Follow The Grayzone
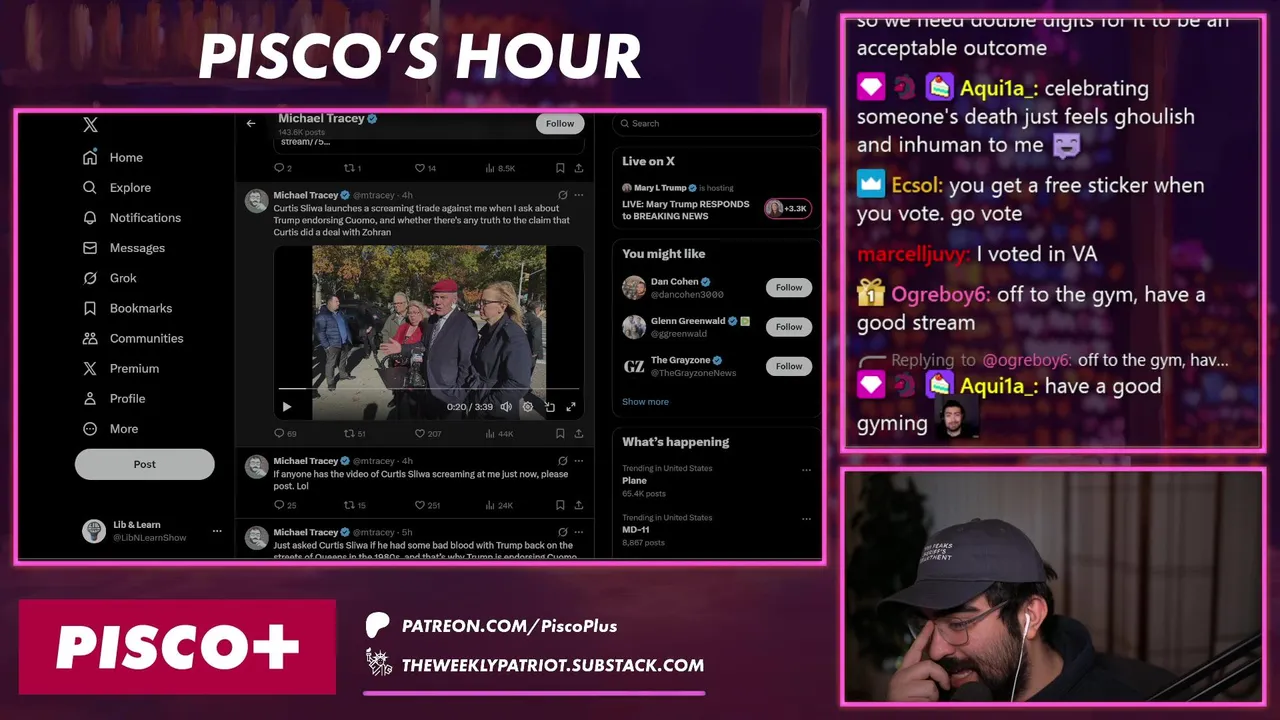 pos(789,366)
